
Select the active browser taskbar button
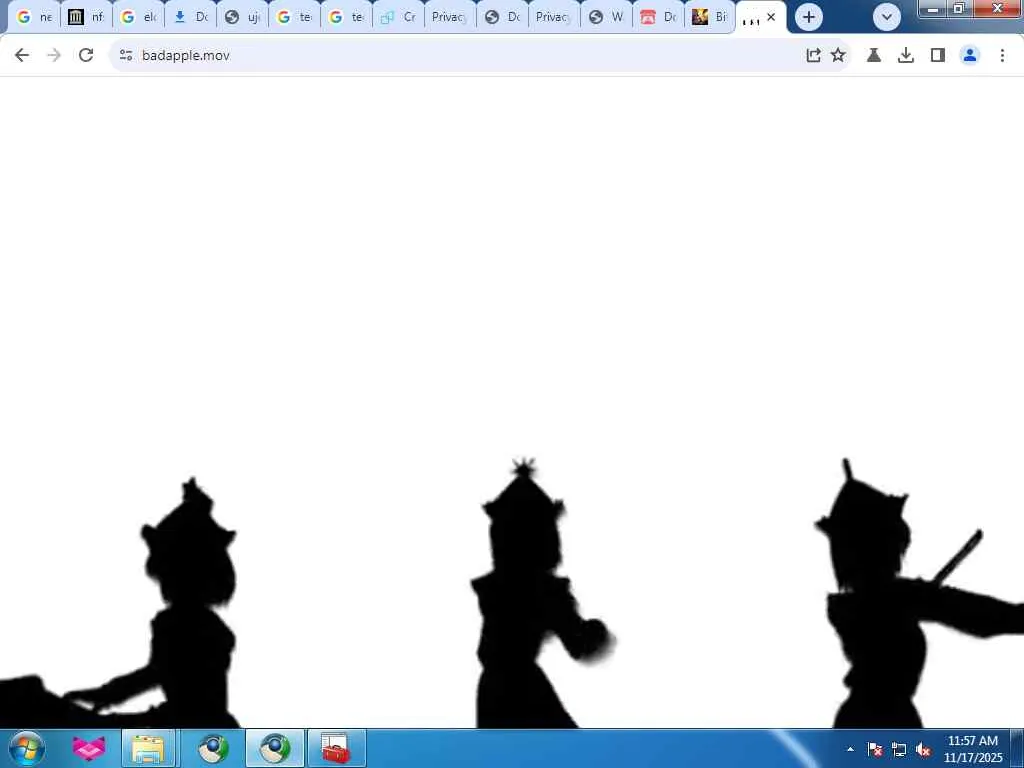pyautogui.click(x=275, y=748)
